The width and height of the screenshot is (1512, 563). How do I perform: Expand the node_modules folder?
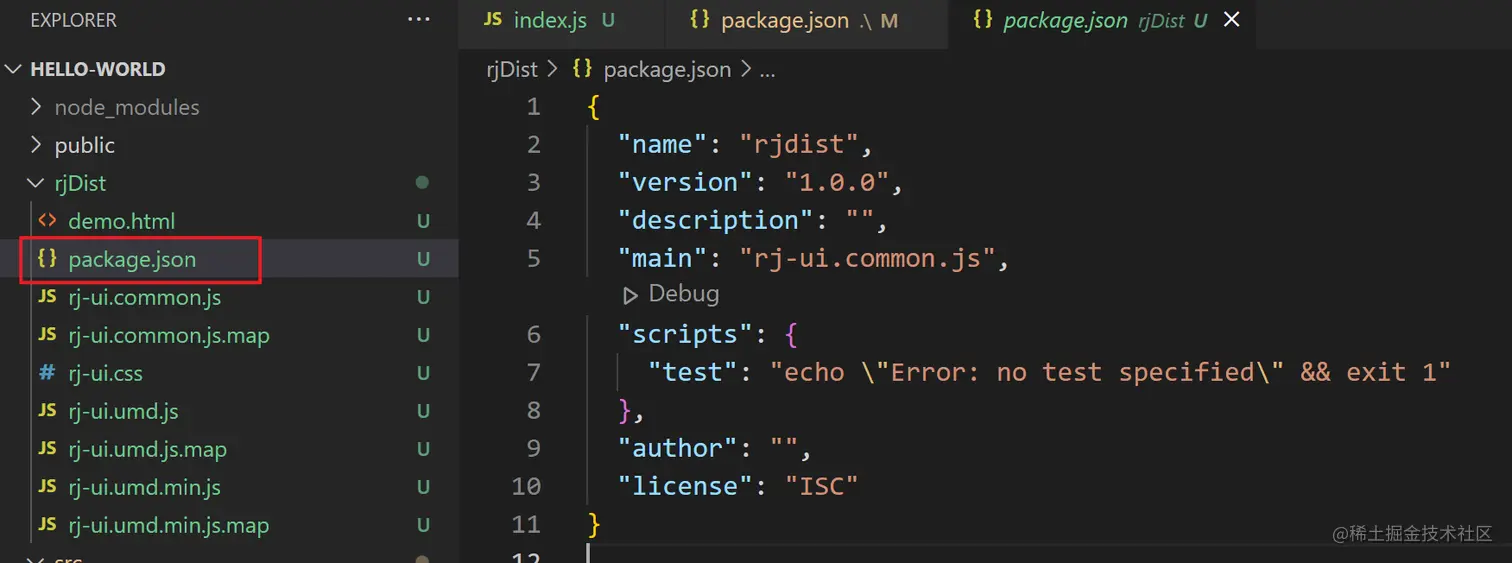[36, 107]
